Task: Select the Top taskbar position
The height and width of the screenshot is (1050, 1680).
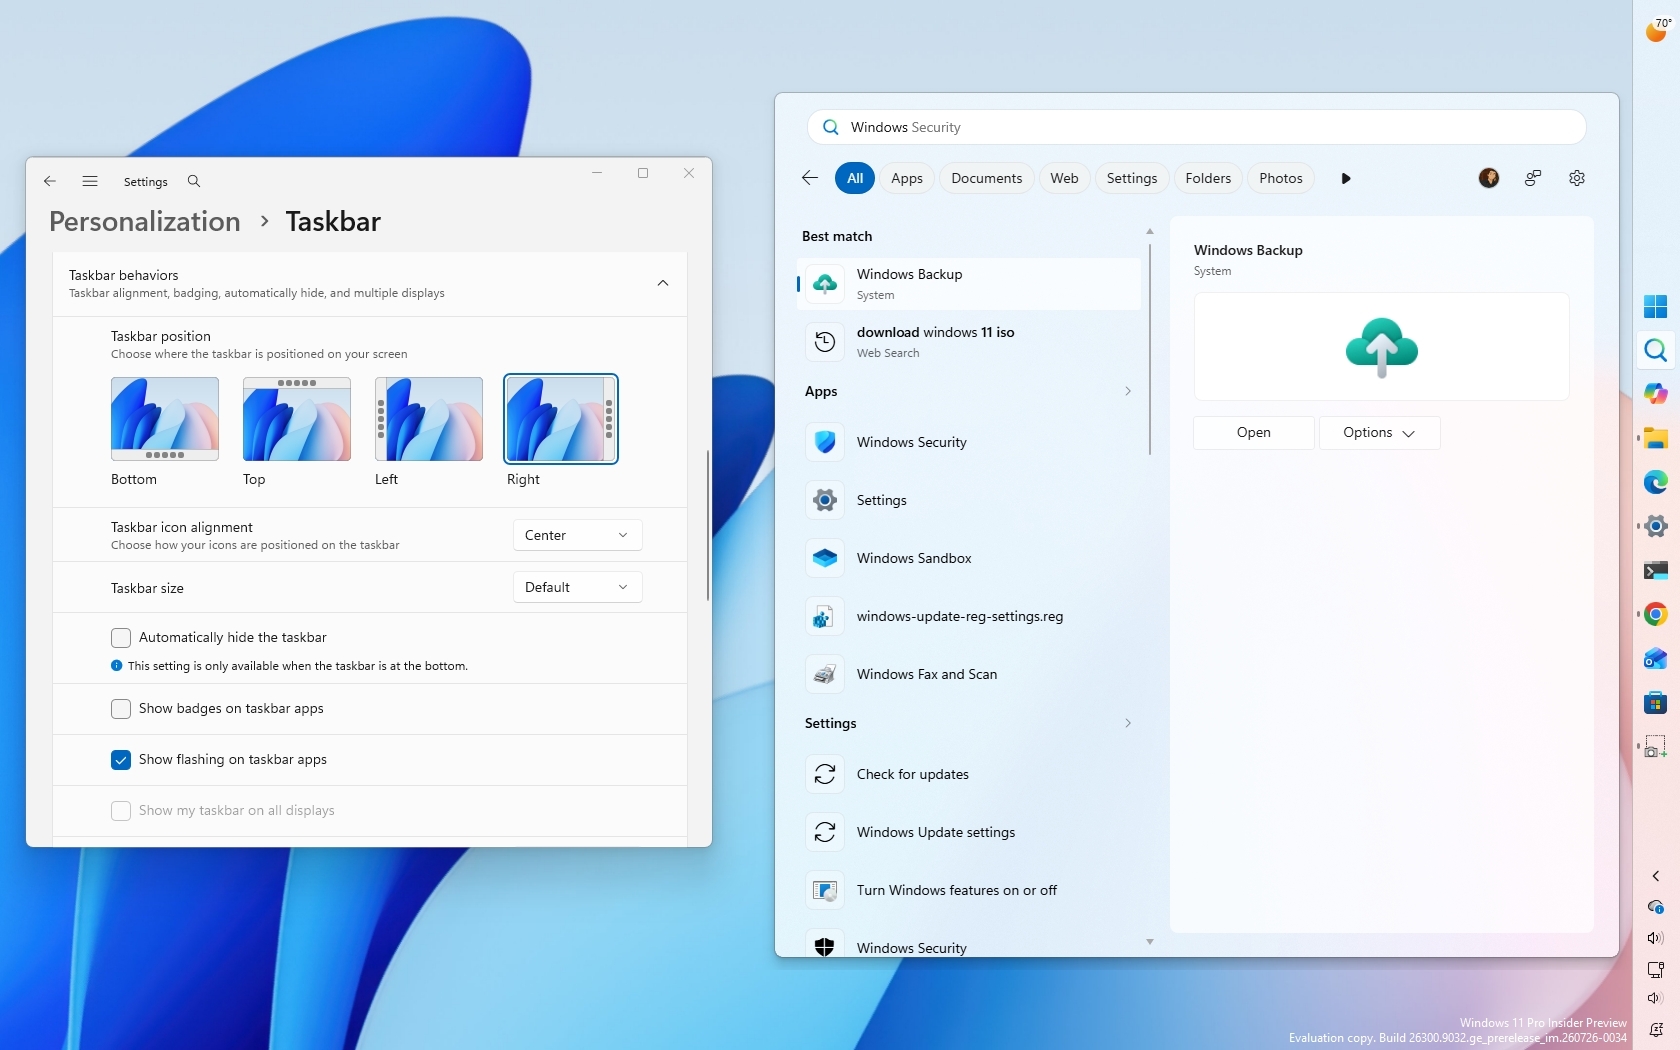Action: click(x=297, y=419)
